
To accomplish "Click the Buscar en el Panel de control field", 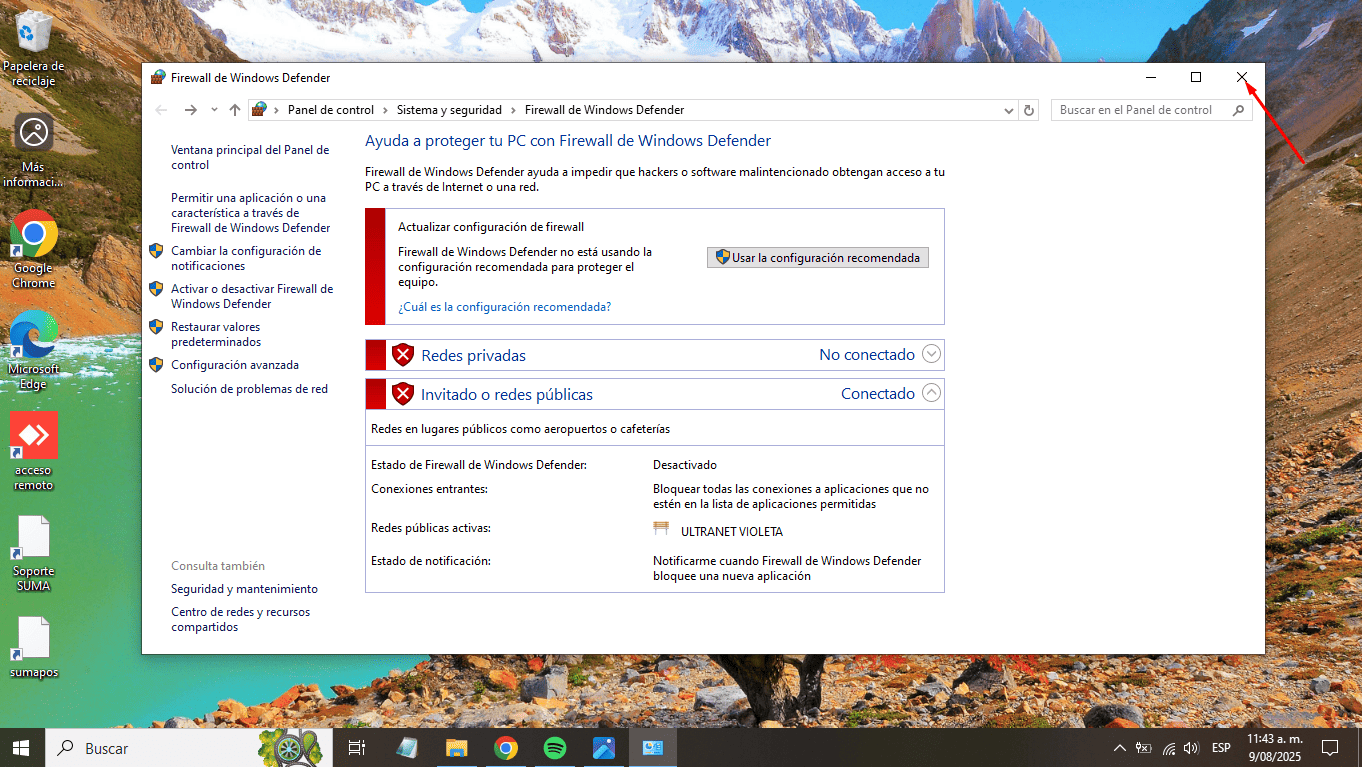I will click(x=1140, y=110).
